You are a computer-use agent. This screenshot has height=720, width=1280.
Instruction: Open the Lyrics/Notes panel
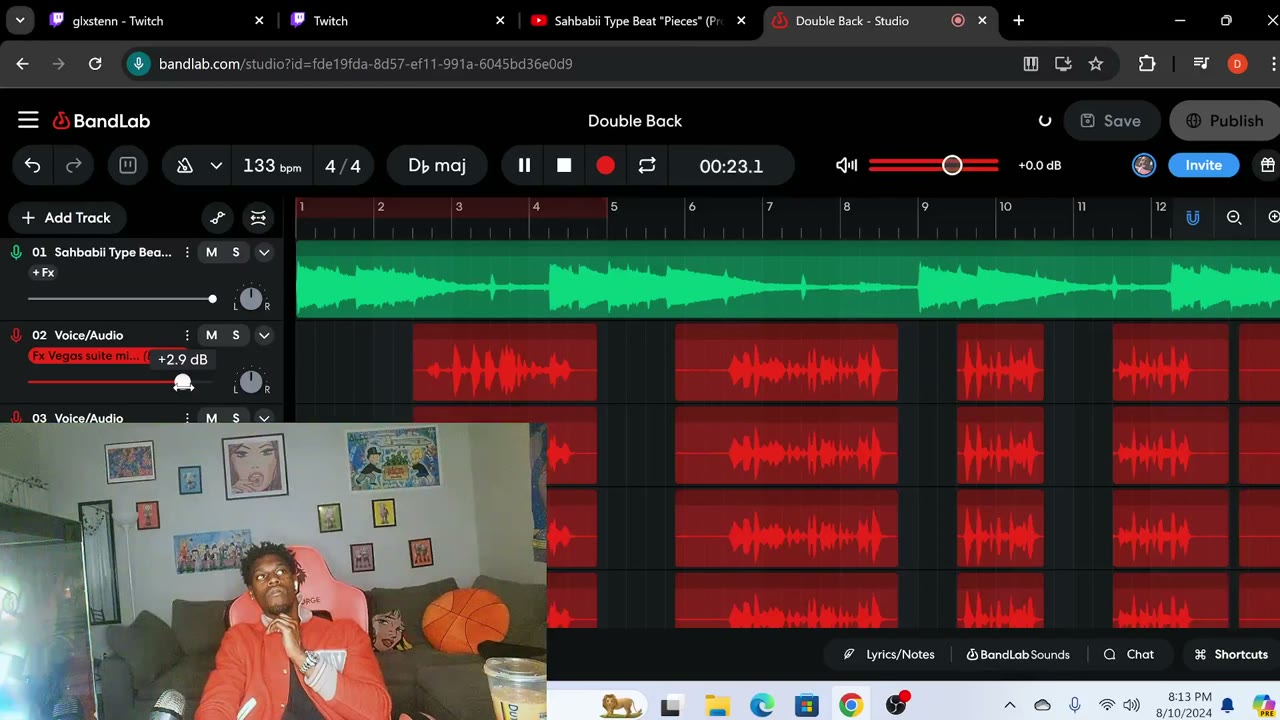889,655
